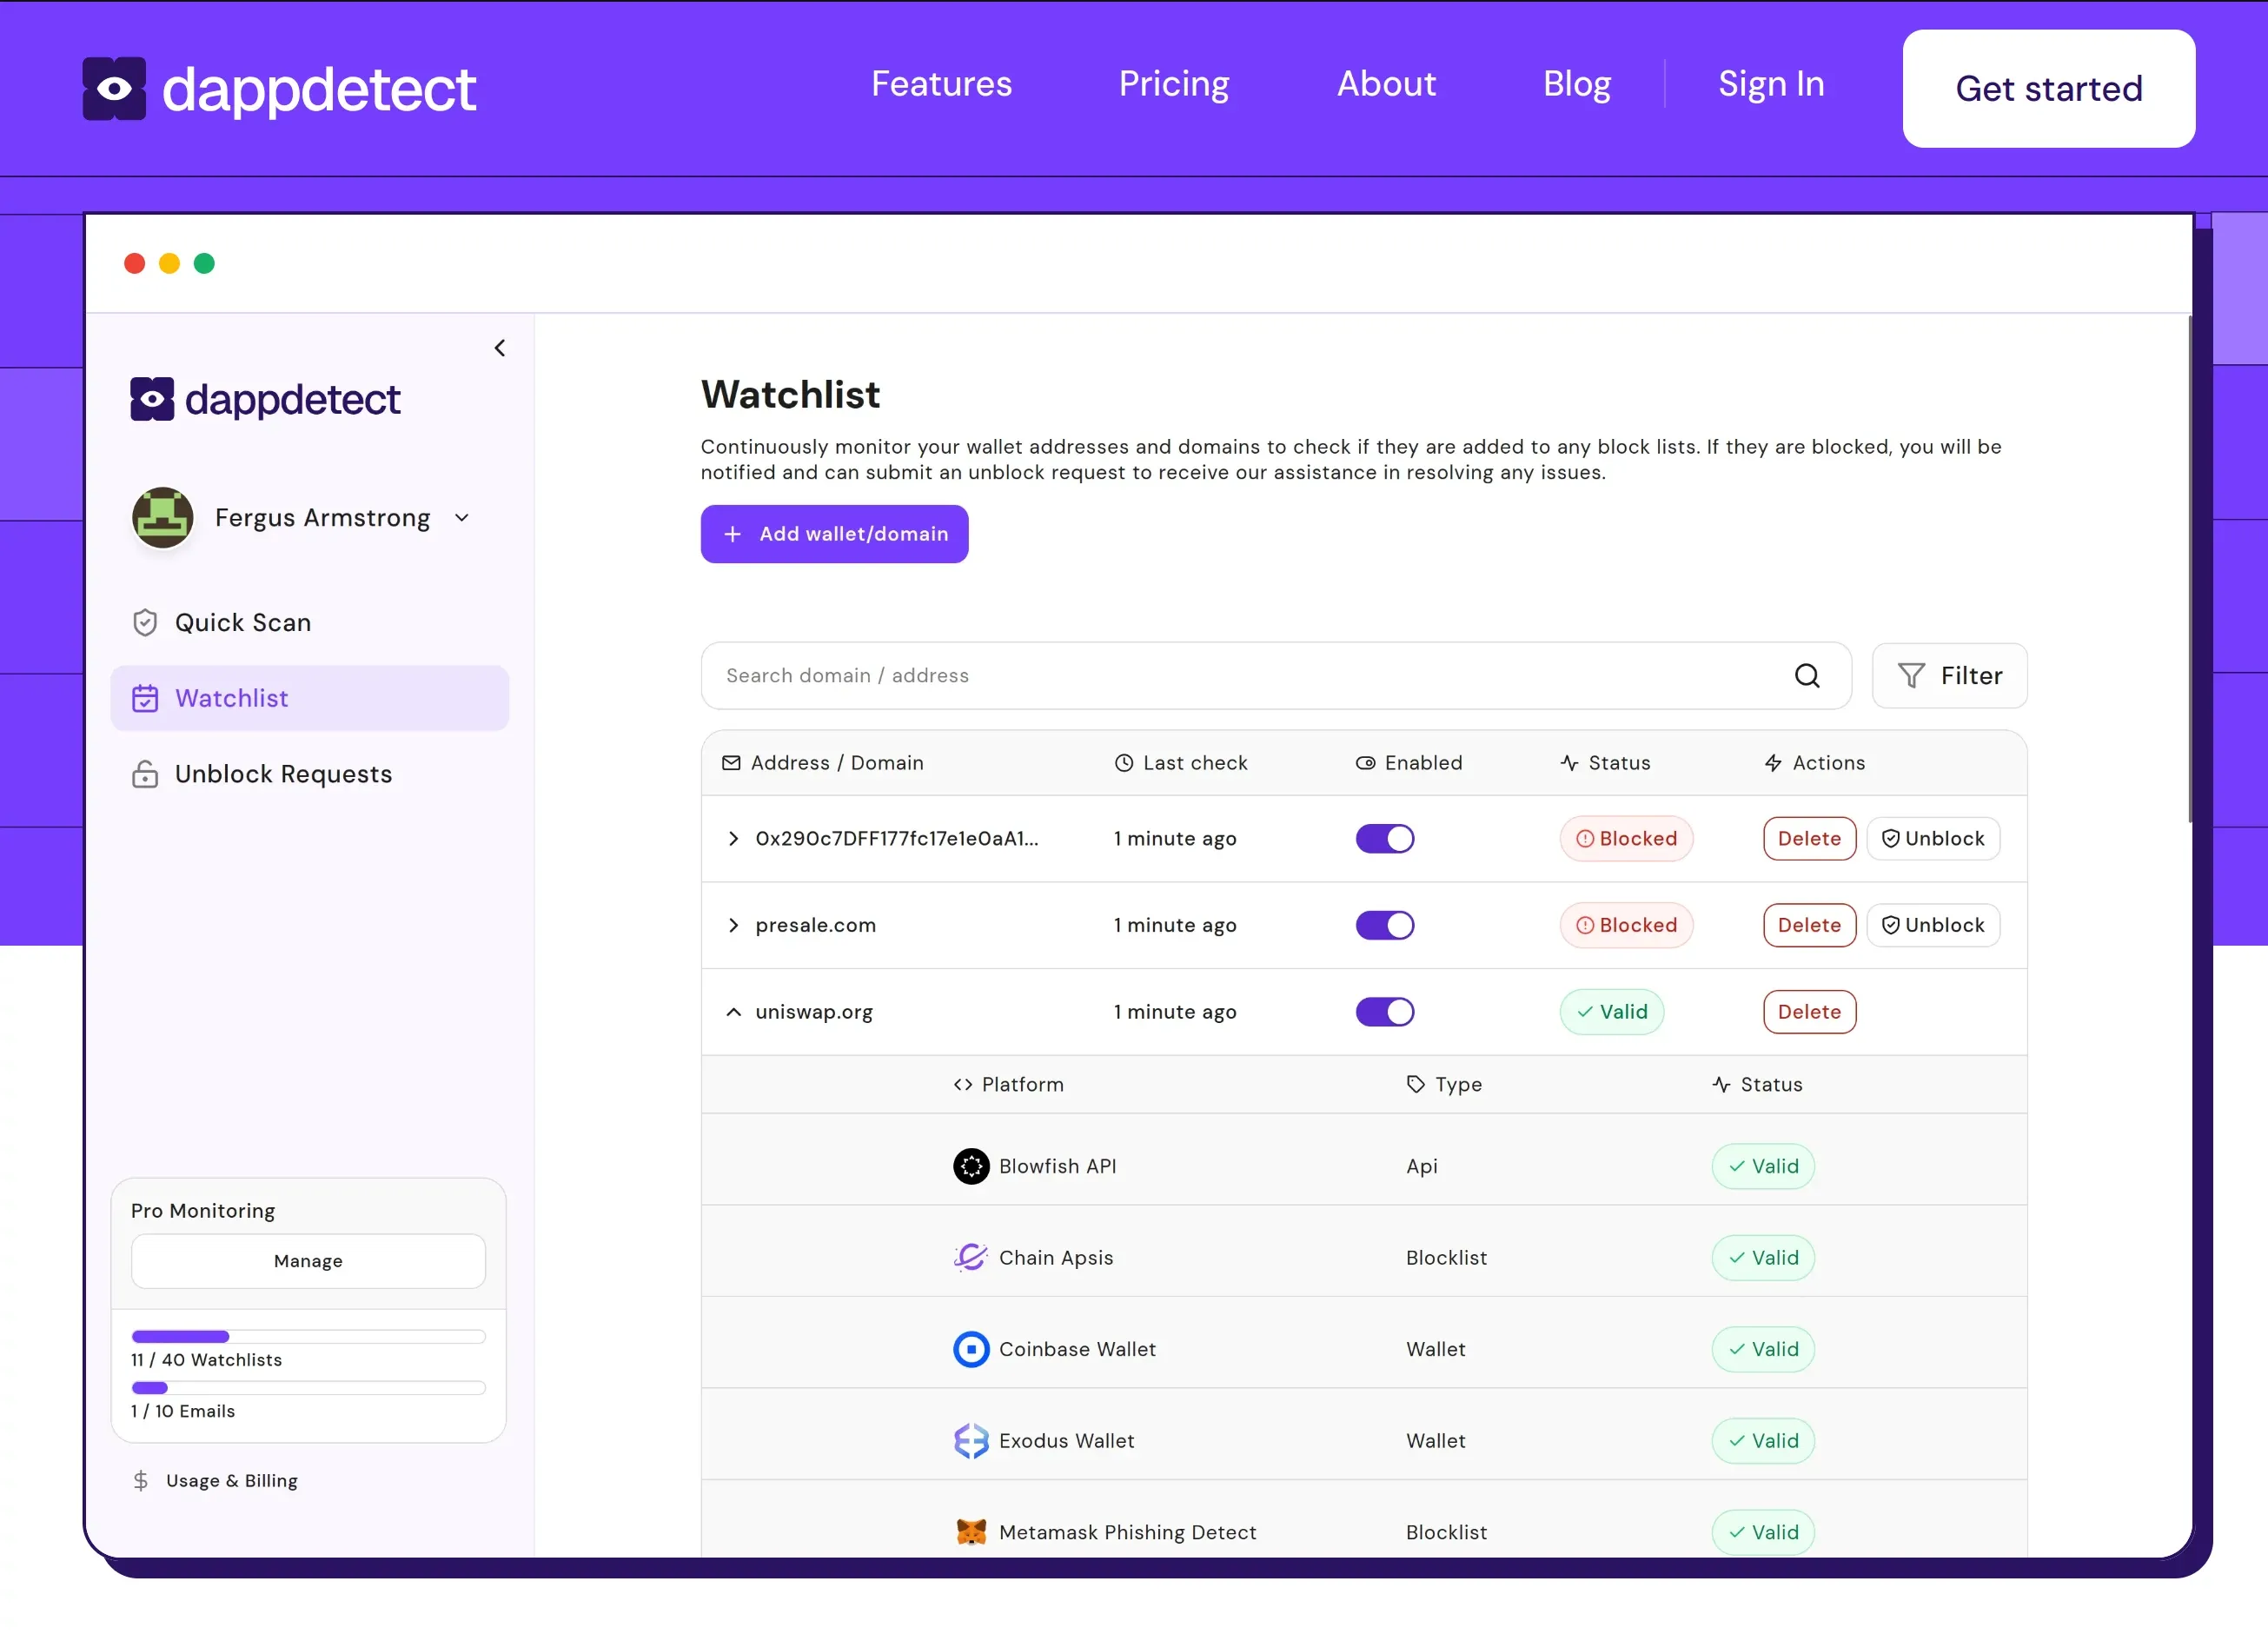The image size is (2268, 1641).
Task: Collapse the uniswap.org row details
Action: (733, 1012)
